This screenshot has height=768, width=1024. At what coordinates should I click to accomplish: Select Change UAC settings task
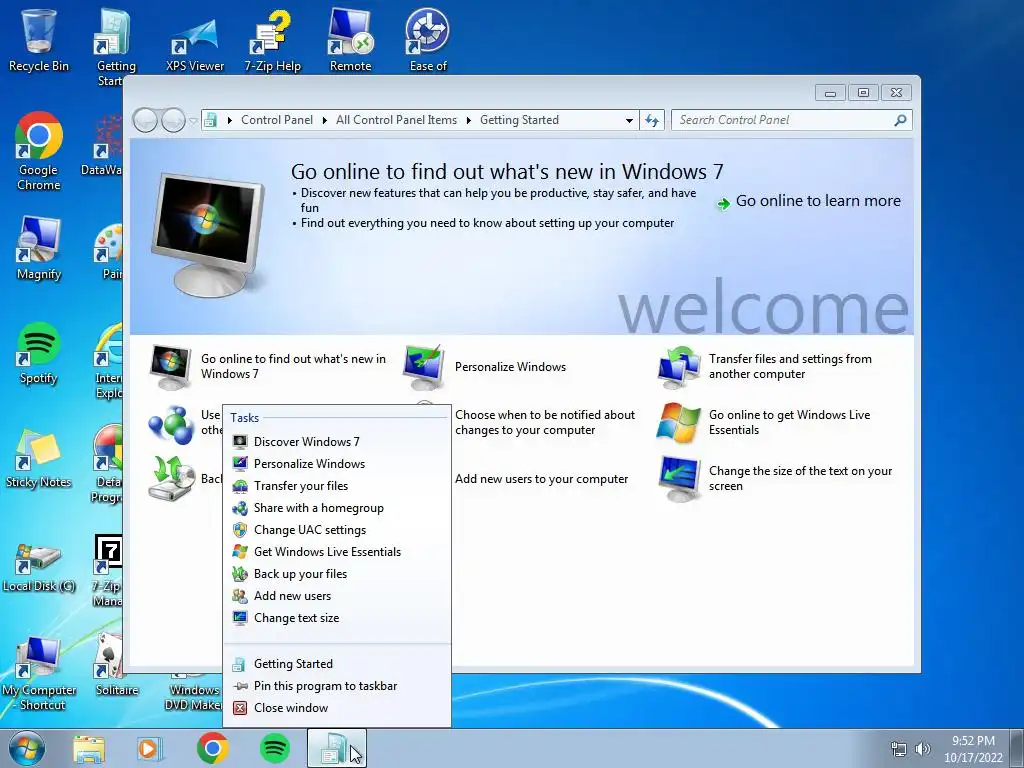337,530
